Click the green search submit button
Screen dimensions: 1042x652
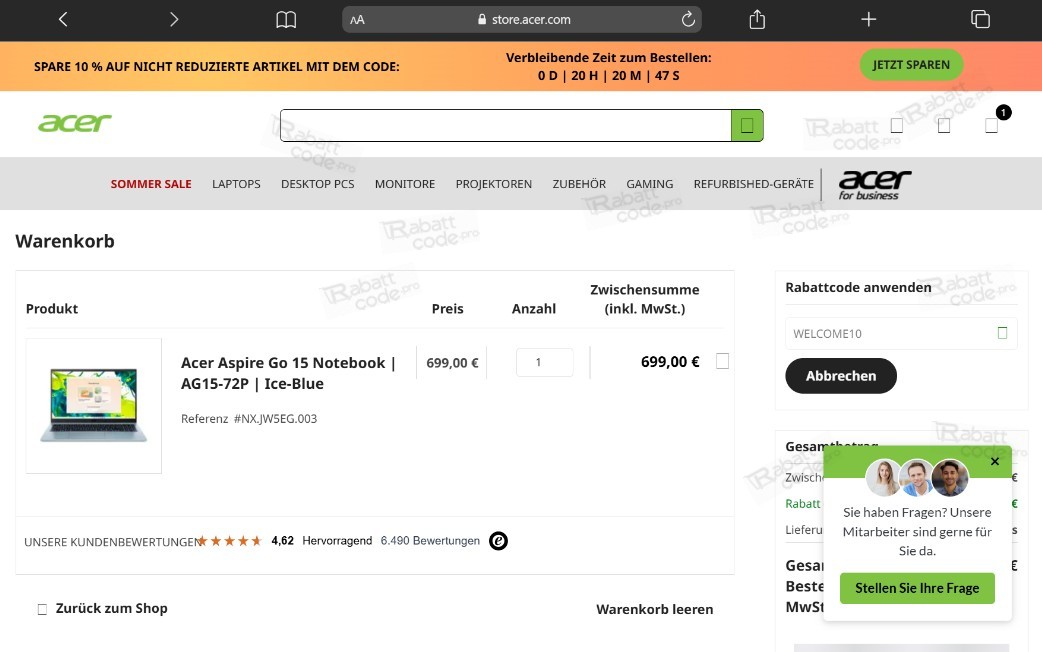[747, 125]
